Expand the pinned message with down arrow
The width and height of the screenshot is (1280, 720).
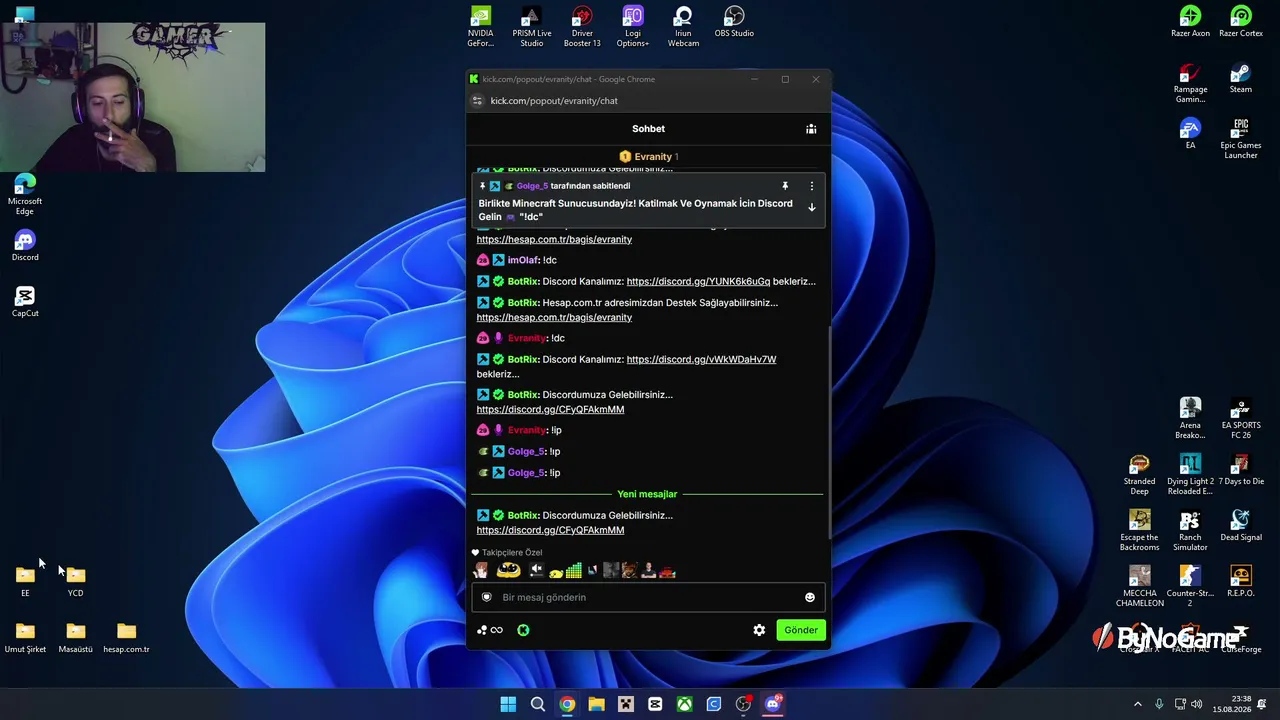[812, 208]
